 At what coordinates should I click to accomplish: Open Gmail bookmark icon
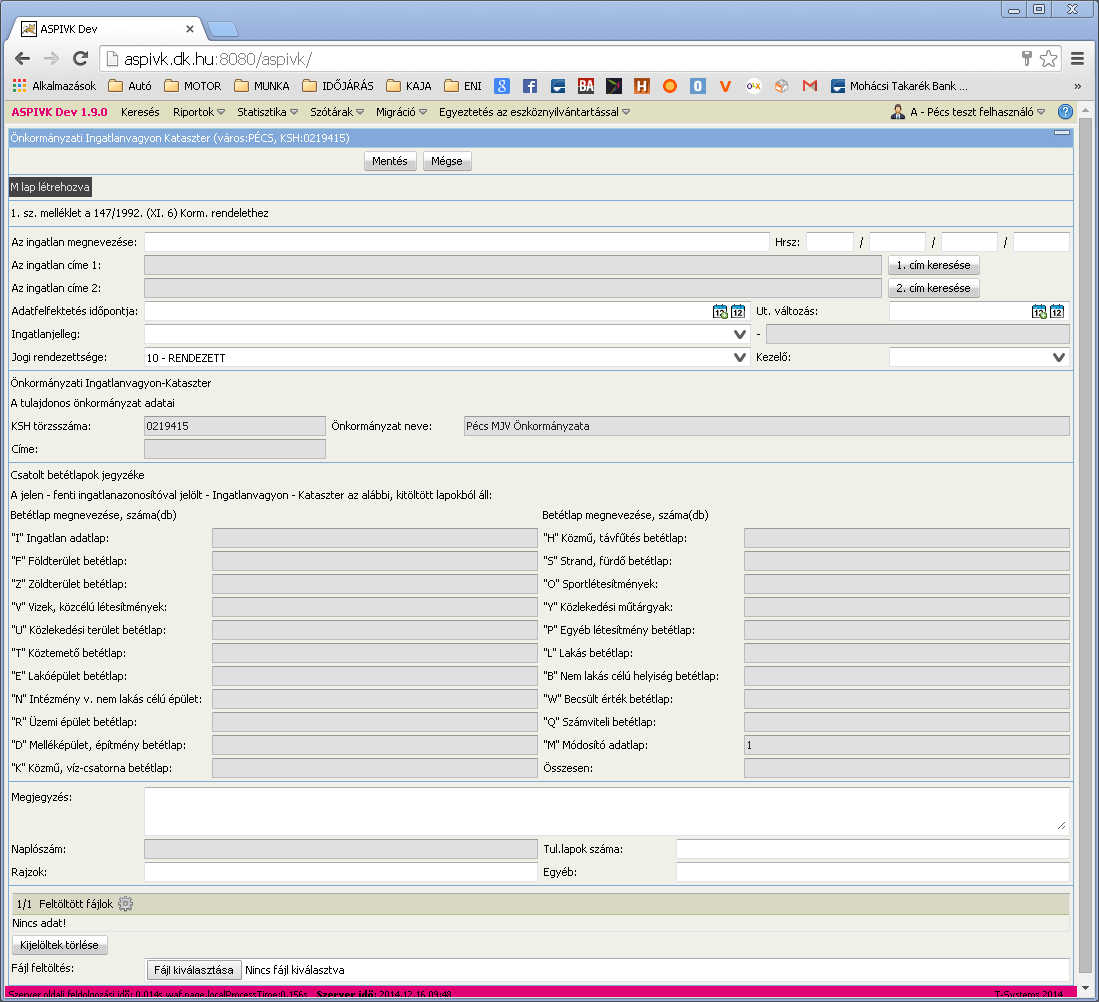pos(810,86)
